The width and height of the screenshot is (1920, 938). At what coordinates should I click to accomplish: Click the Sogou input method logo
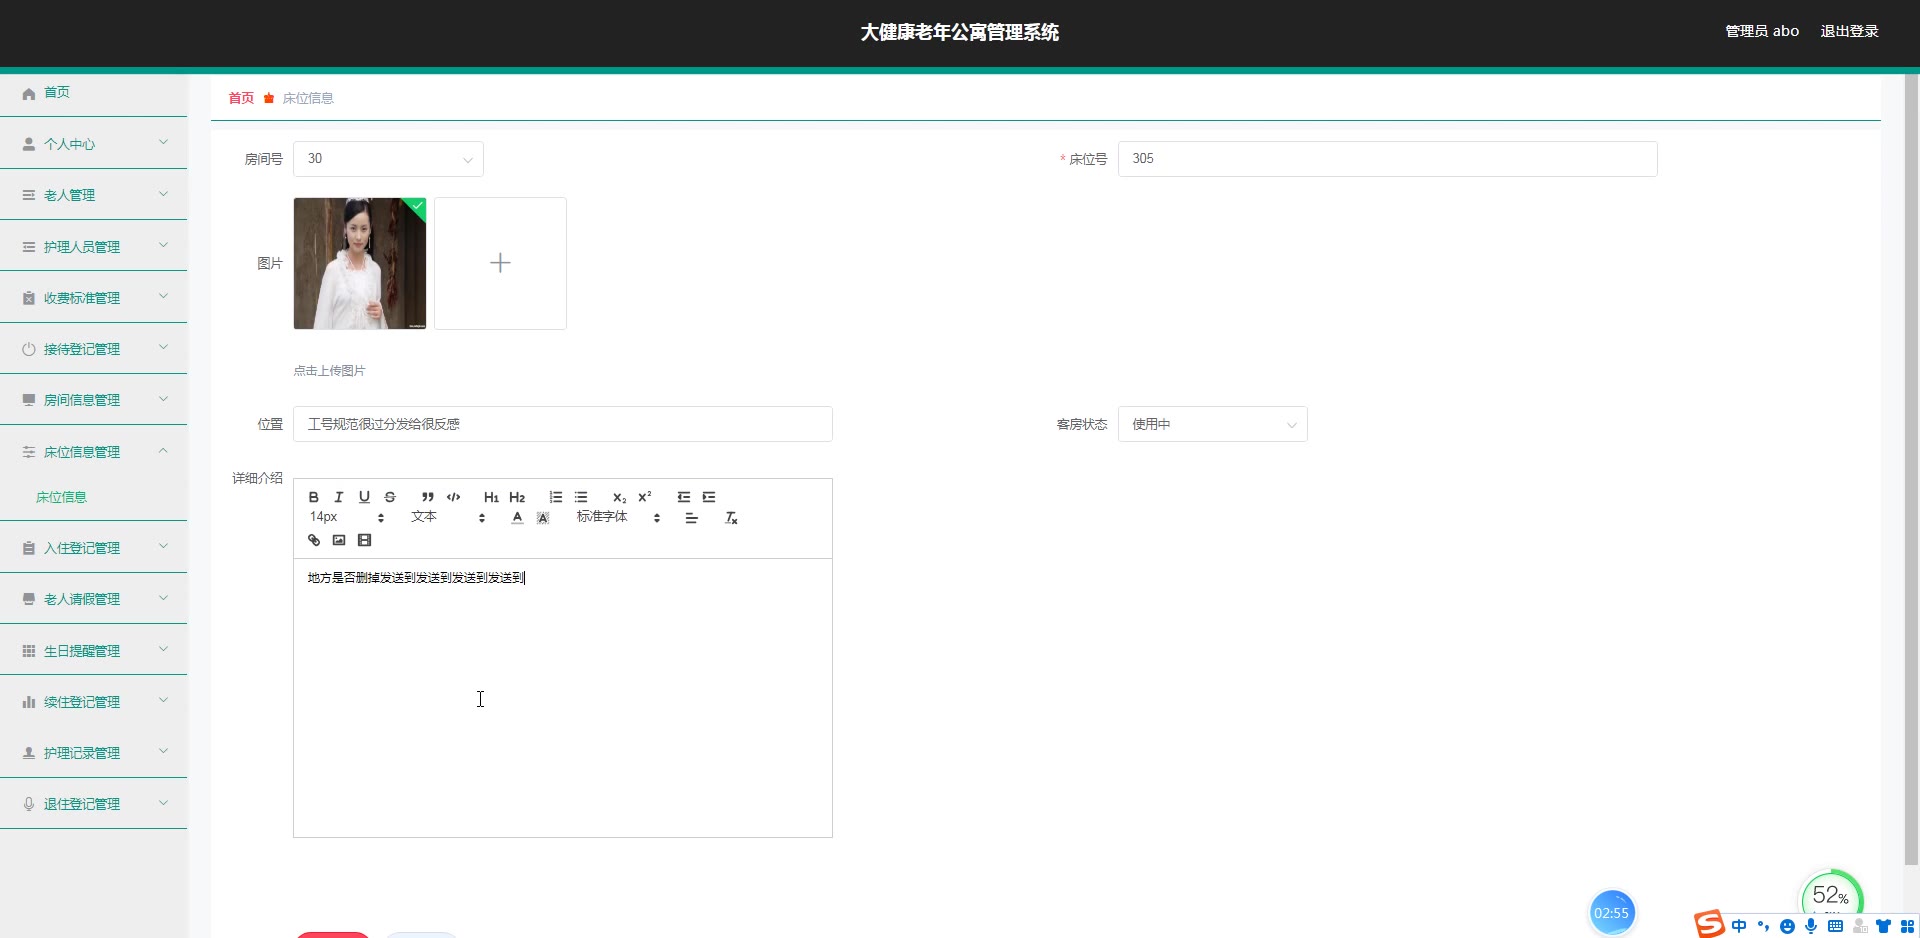pos(1709,924)
